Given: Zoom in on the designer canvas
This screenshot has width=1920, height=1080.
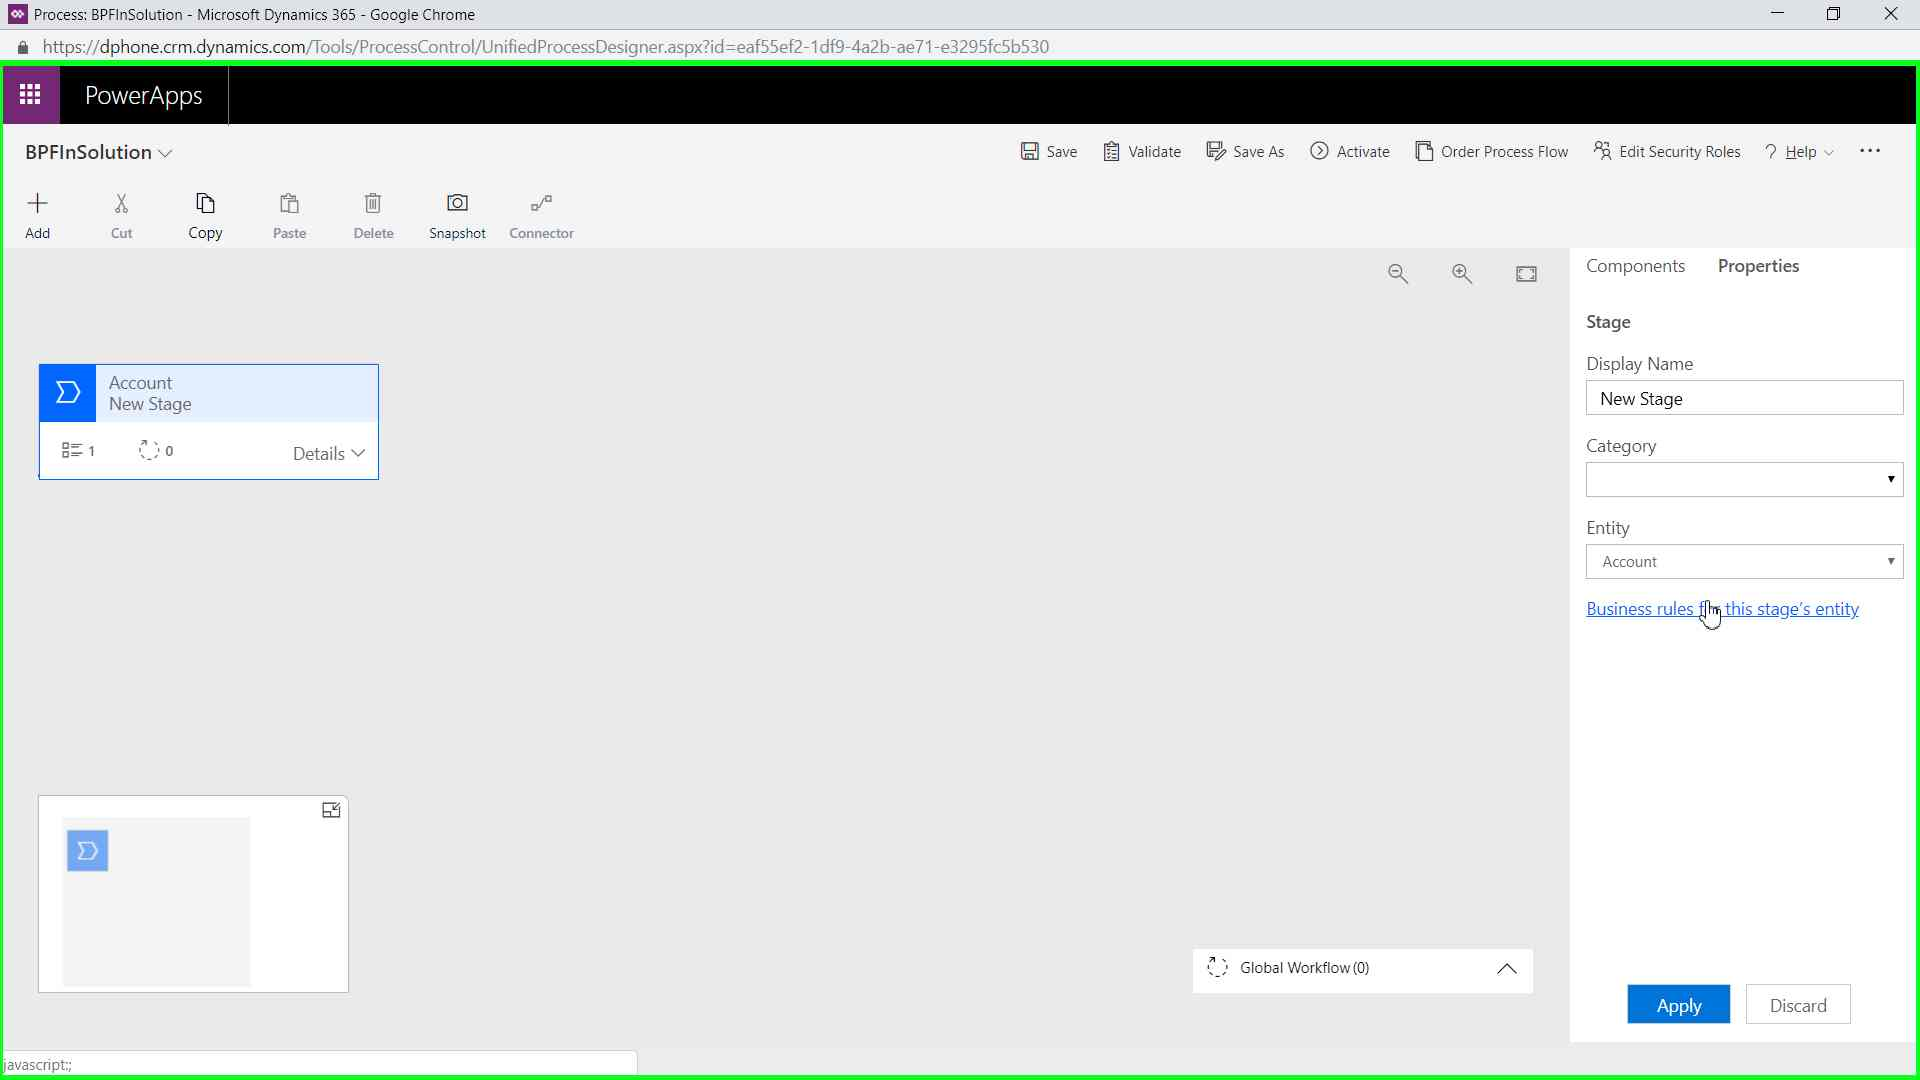Looking at the screenshot, I should [1462, 274].
